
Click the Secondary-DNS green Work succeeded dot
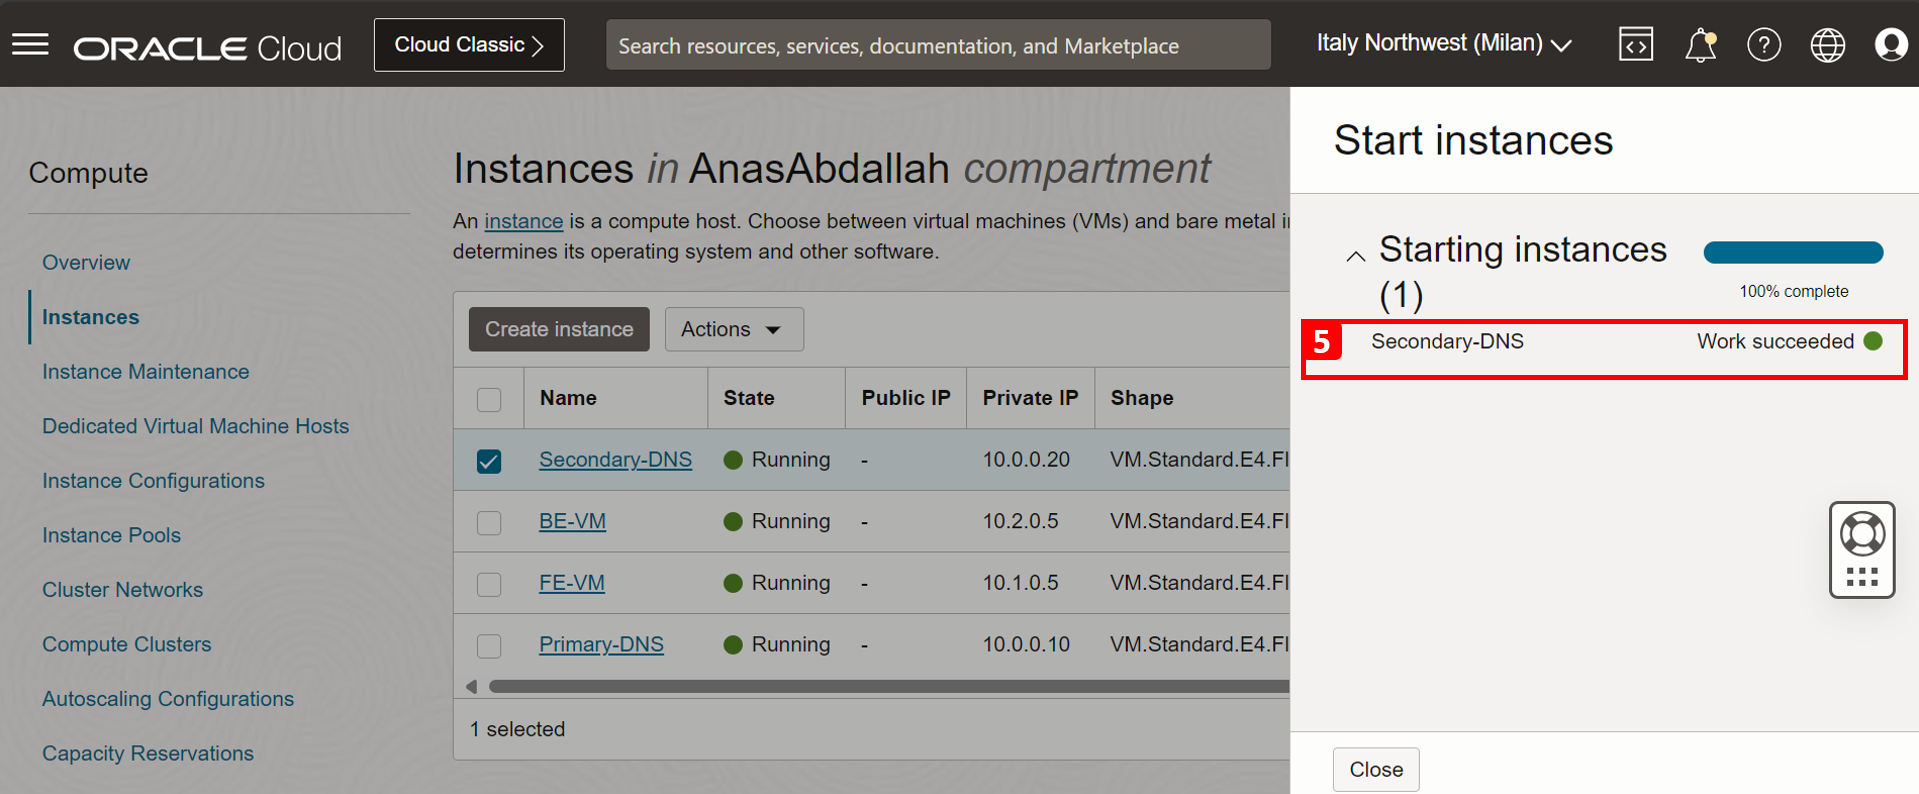click(1873, 341)
